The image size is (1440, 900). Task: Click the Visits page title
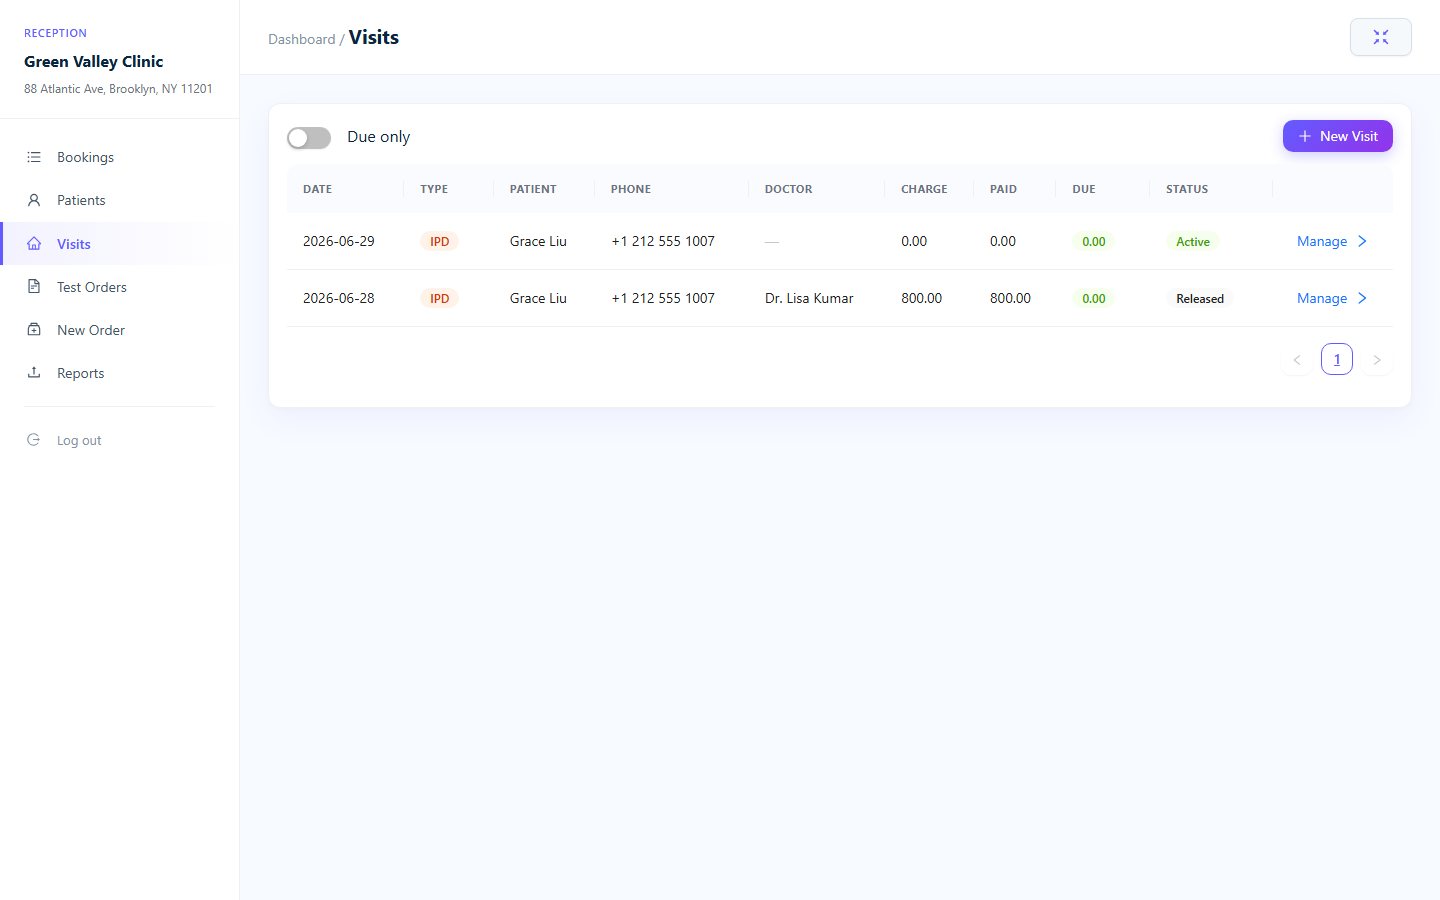(x=374, y=37)
